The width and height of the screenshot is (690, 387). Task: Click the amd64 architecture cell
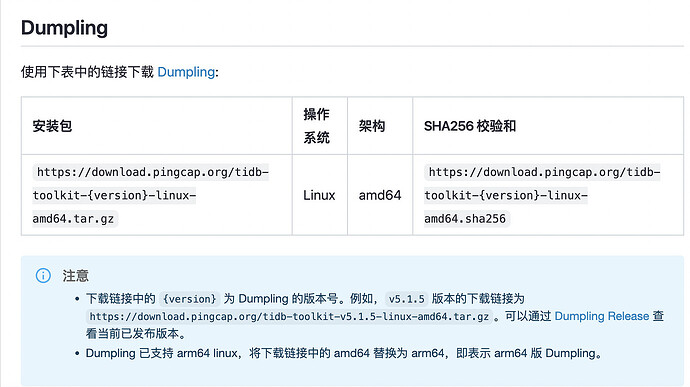pyautogui.click(x=380, y=195)
